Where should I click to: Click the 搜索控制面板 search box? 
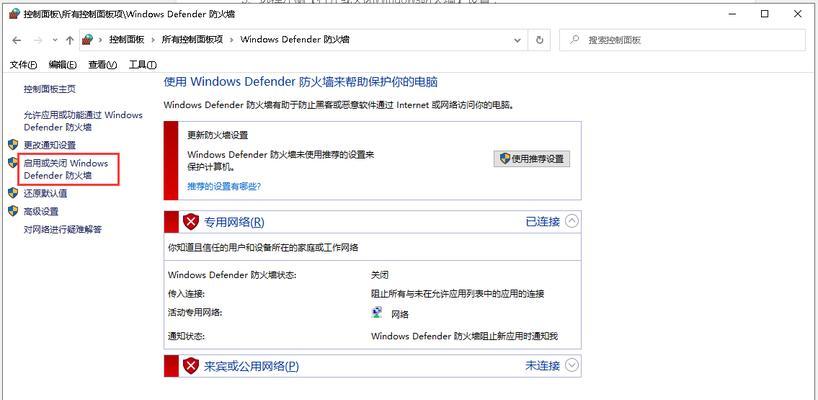click(682, 40)
